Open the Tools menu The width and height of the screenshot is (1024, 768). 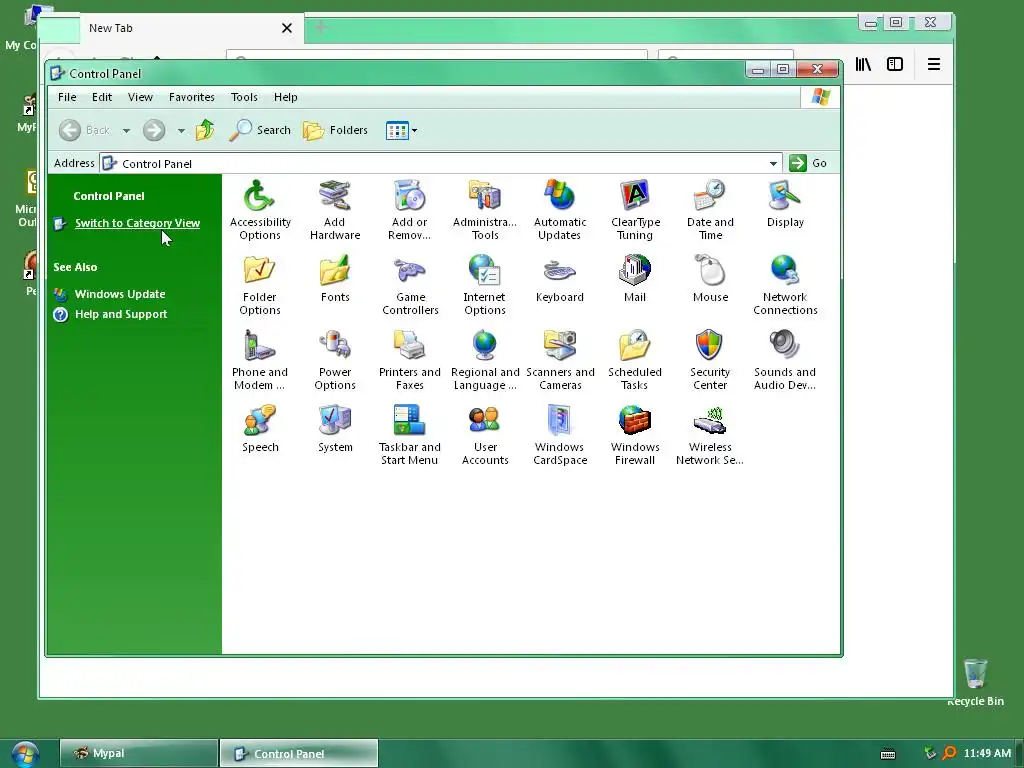(x=244, y=97)
